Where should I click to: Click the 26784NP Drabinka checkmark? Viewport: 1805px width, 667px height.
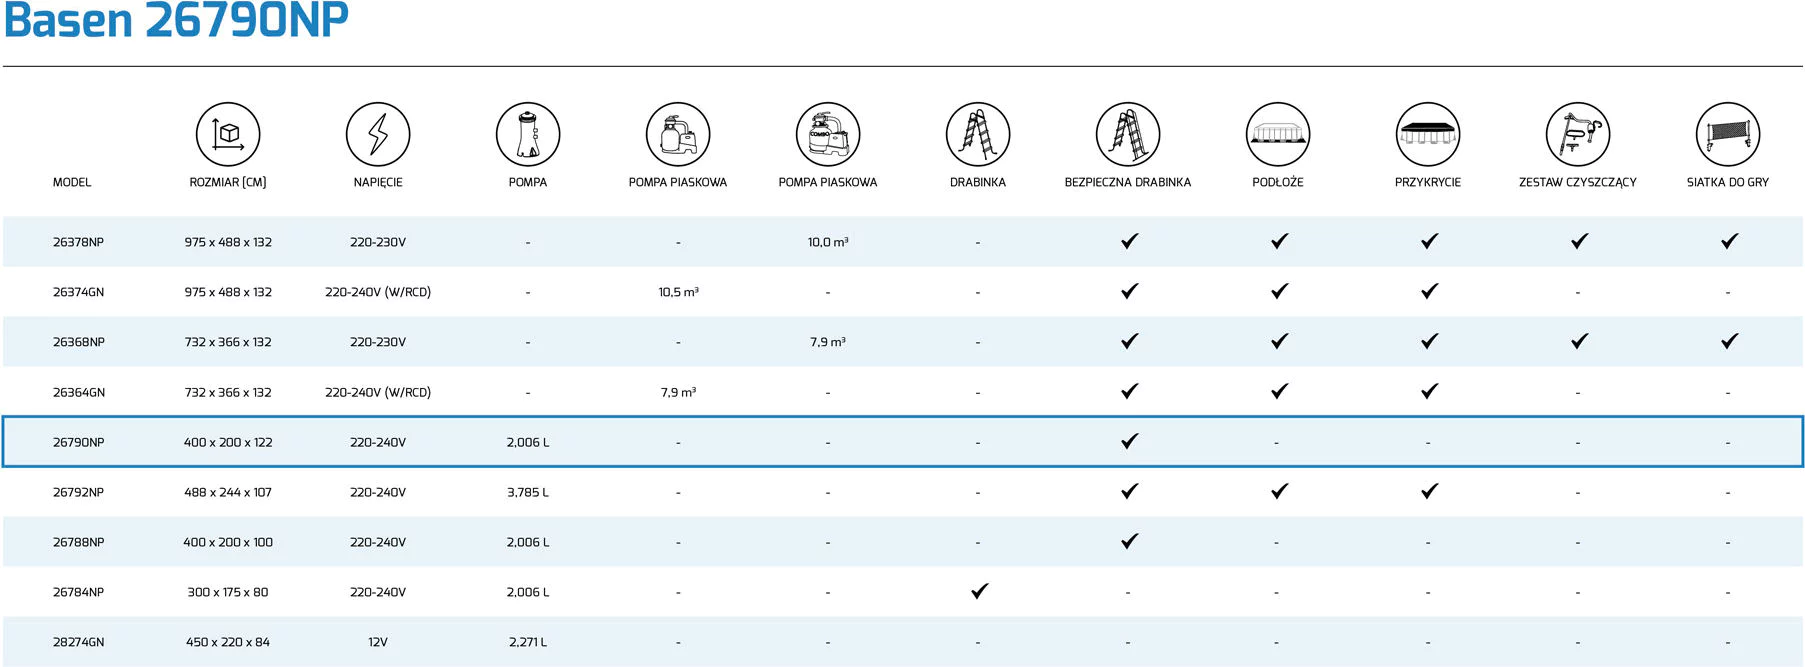coord(980,591)
